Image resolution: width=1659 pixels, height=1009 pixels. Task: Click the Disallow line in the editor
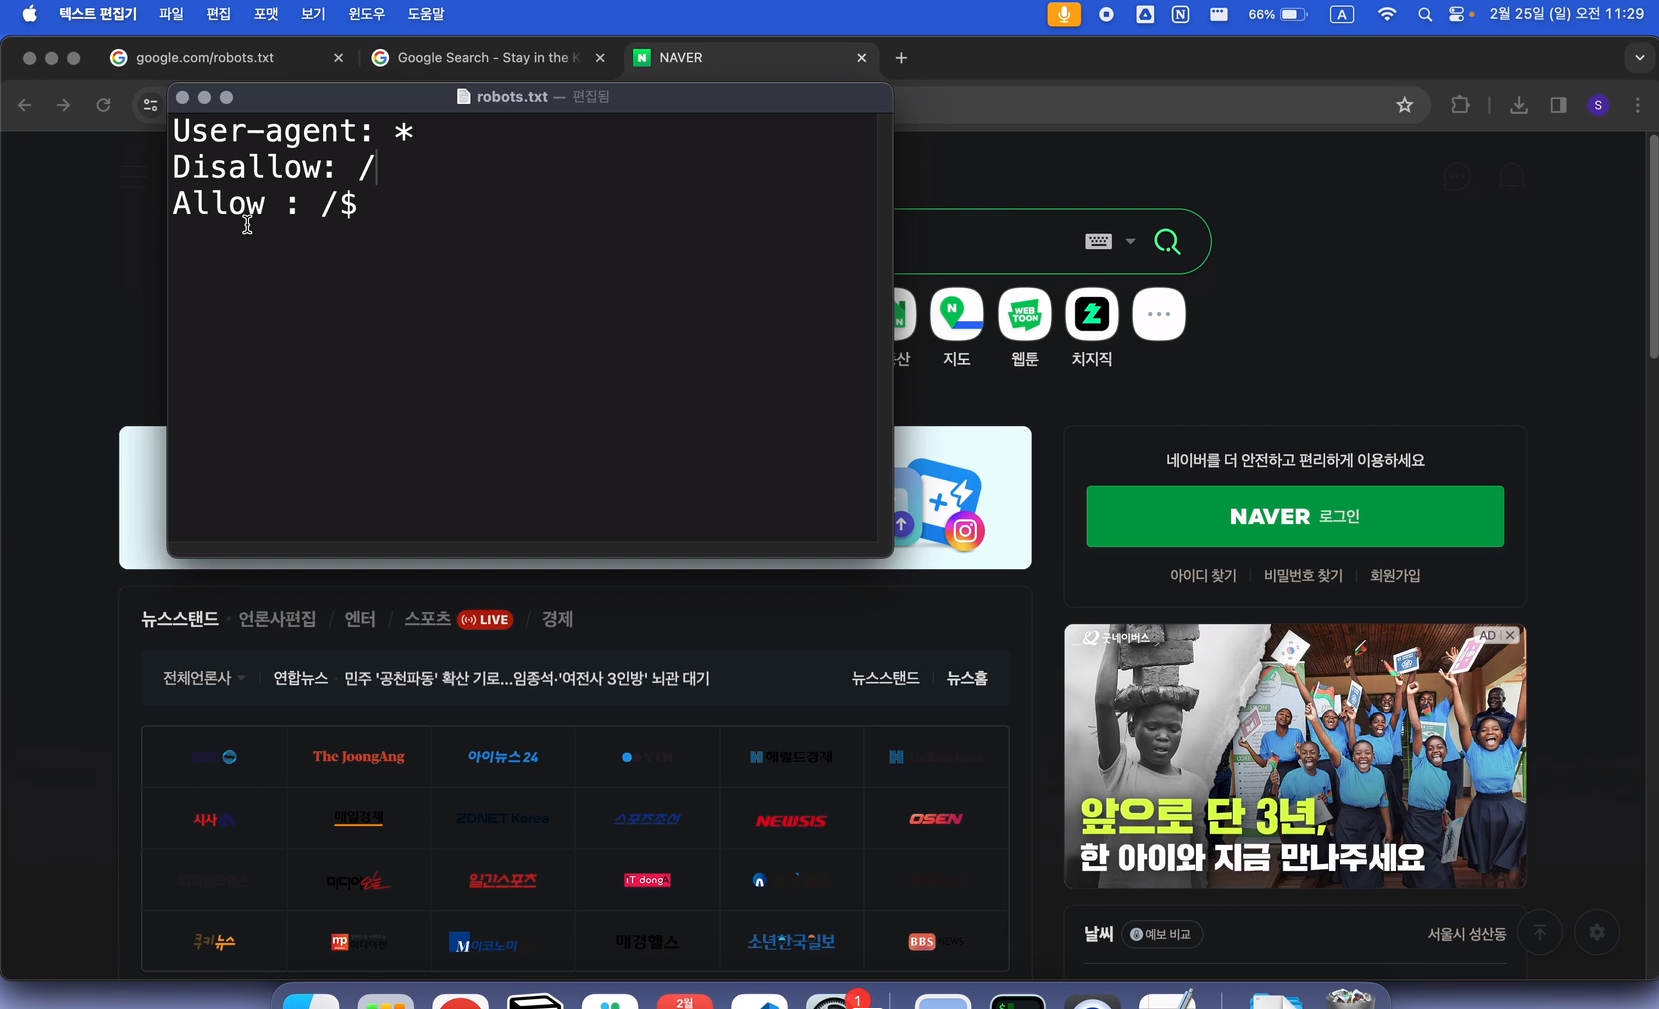click(x=275, y=167)
